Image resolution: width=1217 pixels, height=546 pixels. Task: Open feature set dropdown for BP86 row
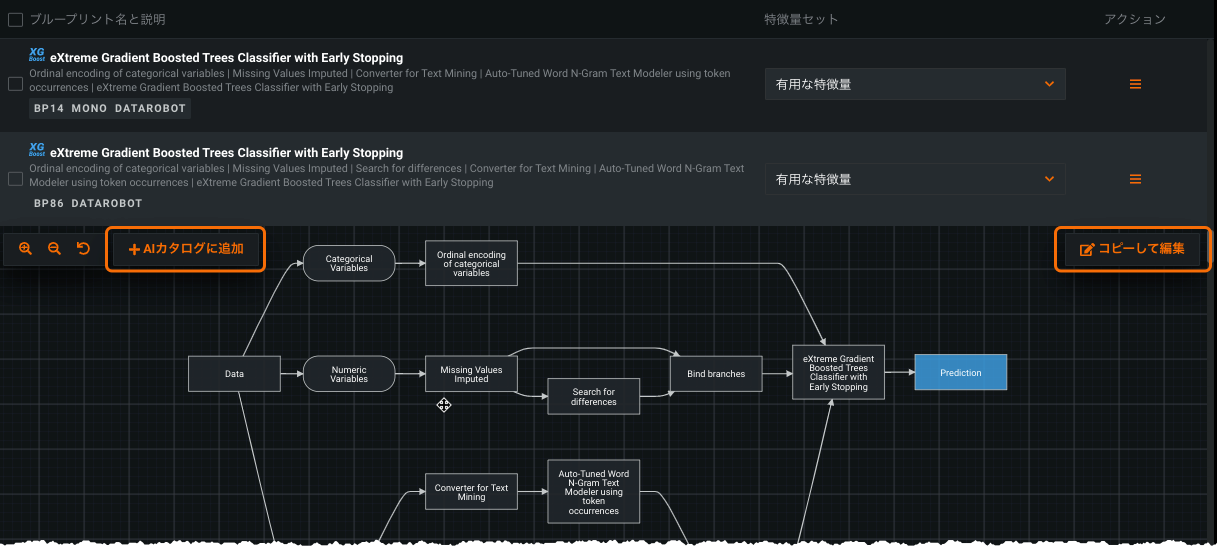(x=915, y=179)
